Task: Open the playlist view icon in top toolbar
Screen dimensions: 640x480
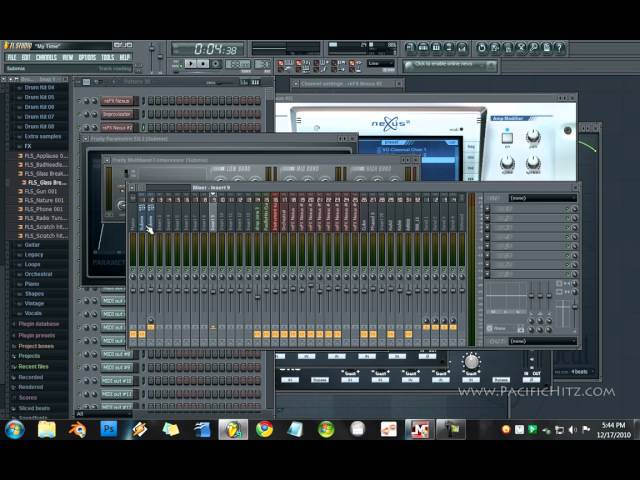Action: (x=410, y=48)
